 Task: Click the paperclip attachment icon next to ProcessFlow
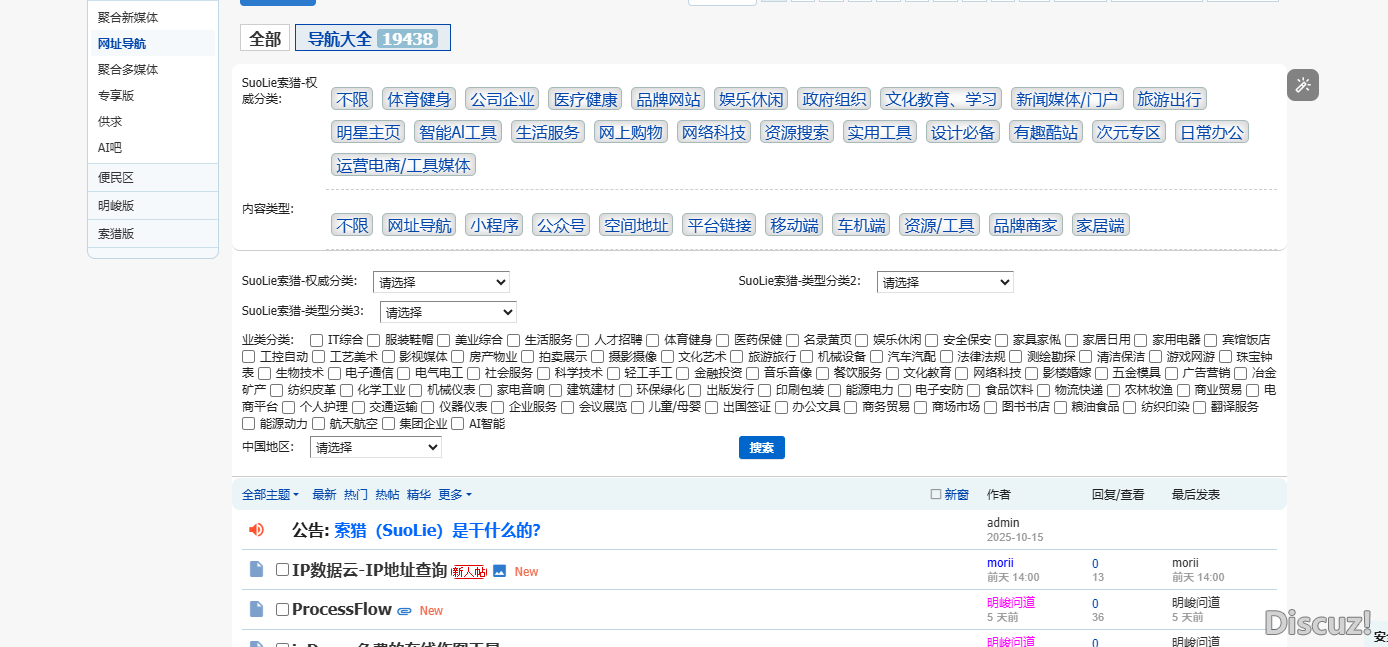pyautogui.click(x=405, y=610)
